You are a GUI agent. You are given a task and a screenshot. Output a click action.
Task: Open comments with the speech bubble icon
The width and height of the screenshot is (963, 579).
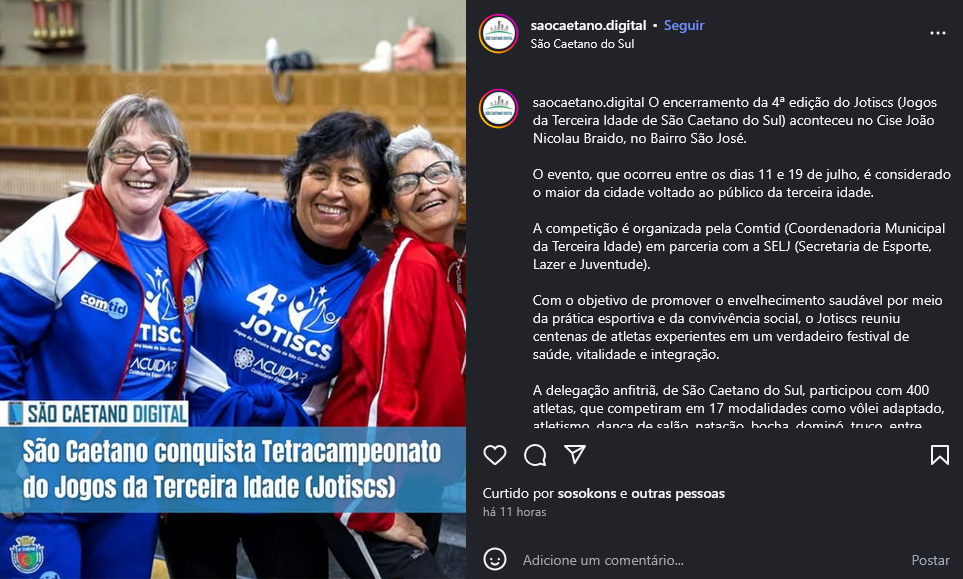tap(535, 455)
